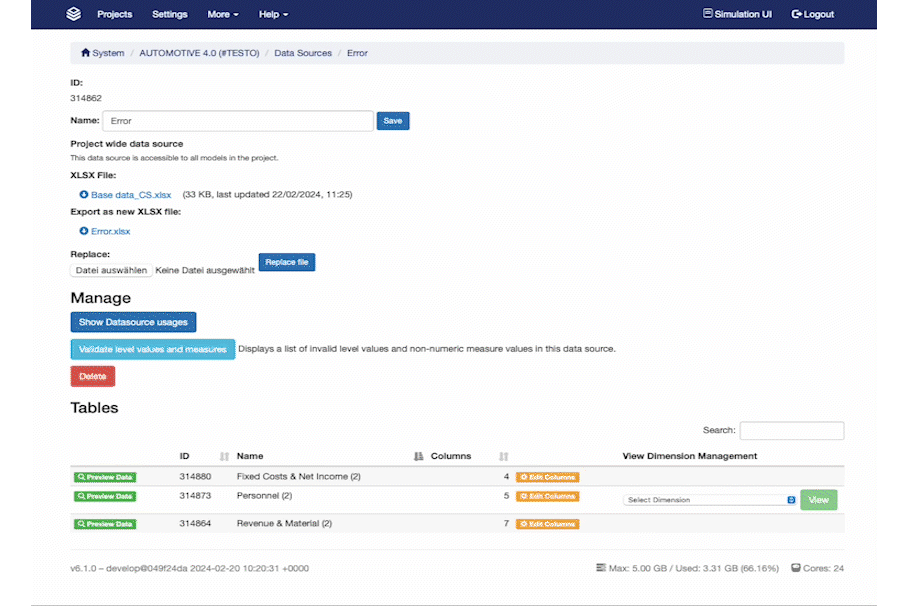Edit columns of Revenue & Material (2)
Screen dimensions: 909x606
click(x=547, y=524)
